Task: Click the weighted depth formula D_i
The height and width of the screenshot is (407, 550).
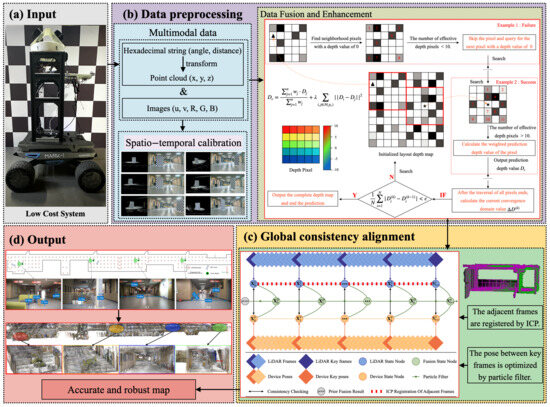Action: tap(314, 98)
